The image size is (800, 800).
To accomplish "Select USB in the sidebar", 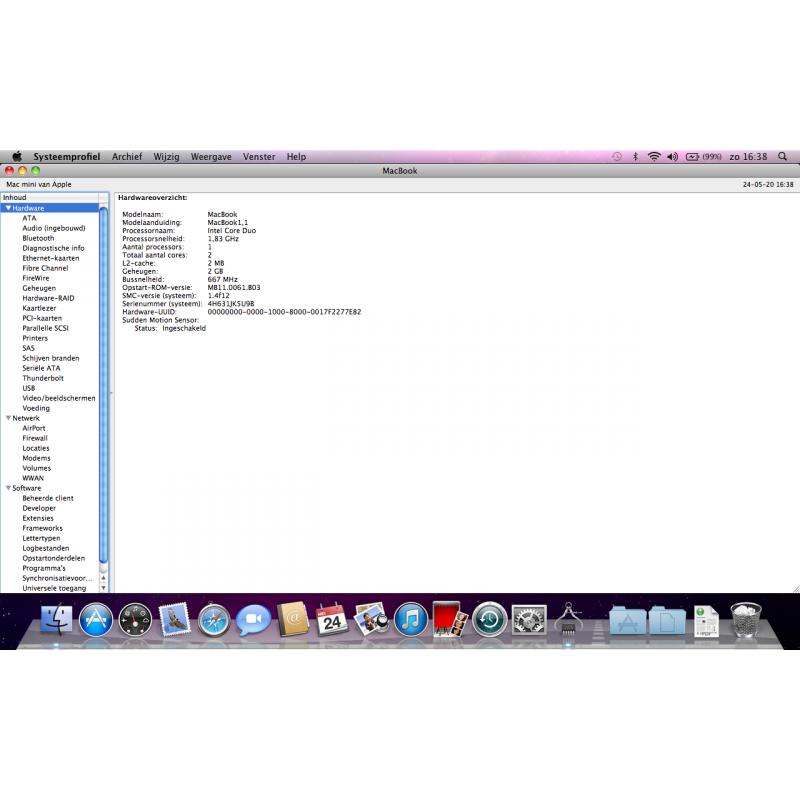I will point(29,388).
